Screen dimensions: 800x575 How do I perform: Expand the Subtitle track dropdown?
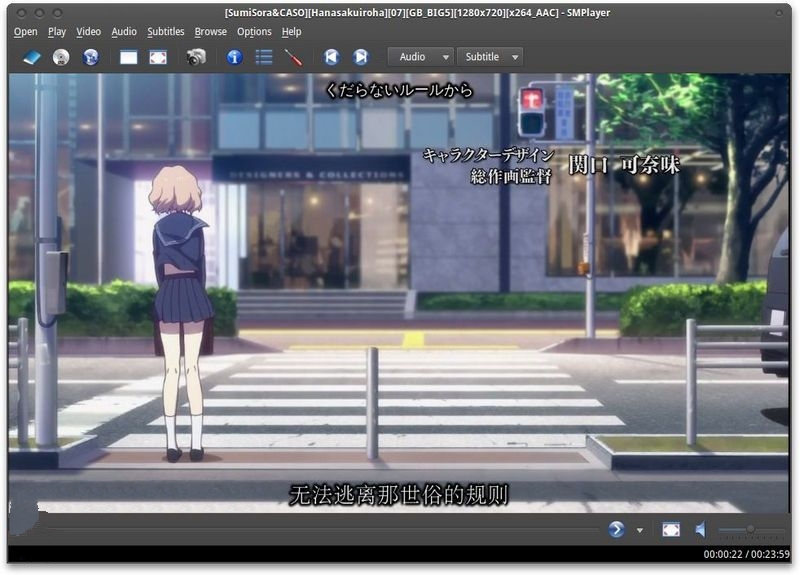coord(489,57)
